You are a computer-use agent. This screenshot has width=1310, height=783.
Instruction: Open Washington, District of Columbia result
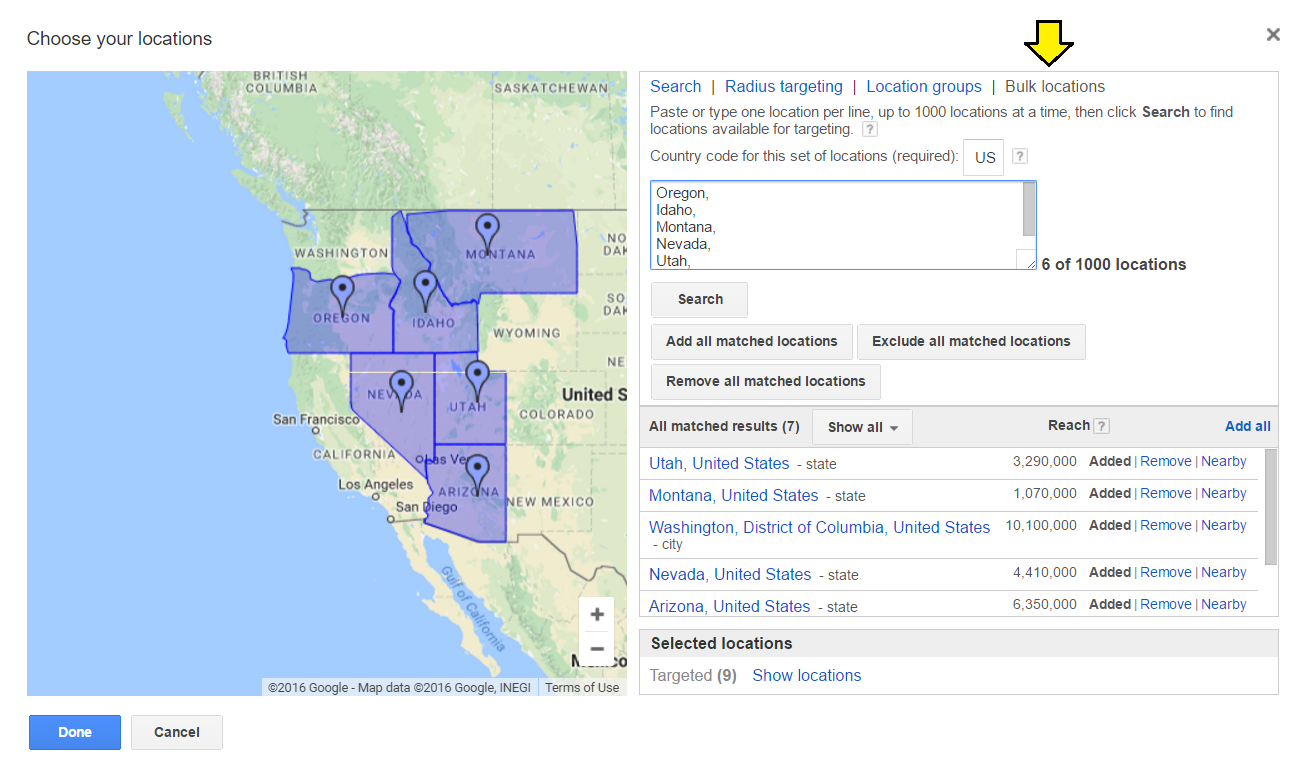click(819, 527)
